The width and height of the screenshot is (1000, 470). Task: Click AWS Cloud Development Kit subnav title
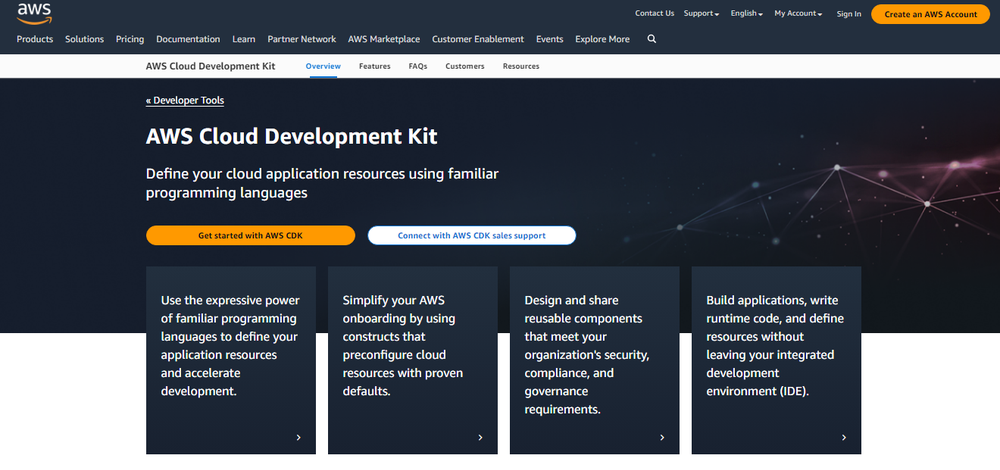pos(210,66)
